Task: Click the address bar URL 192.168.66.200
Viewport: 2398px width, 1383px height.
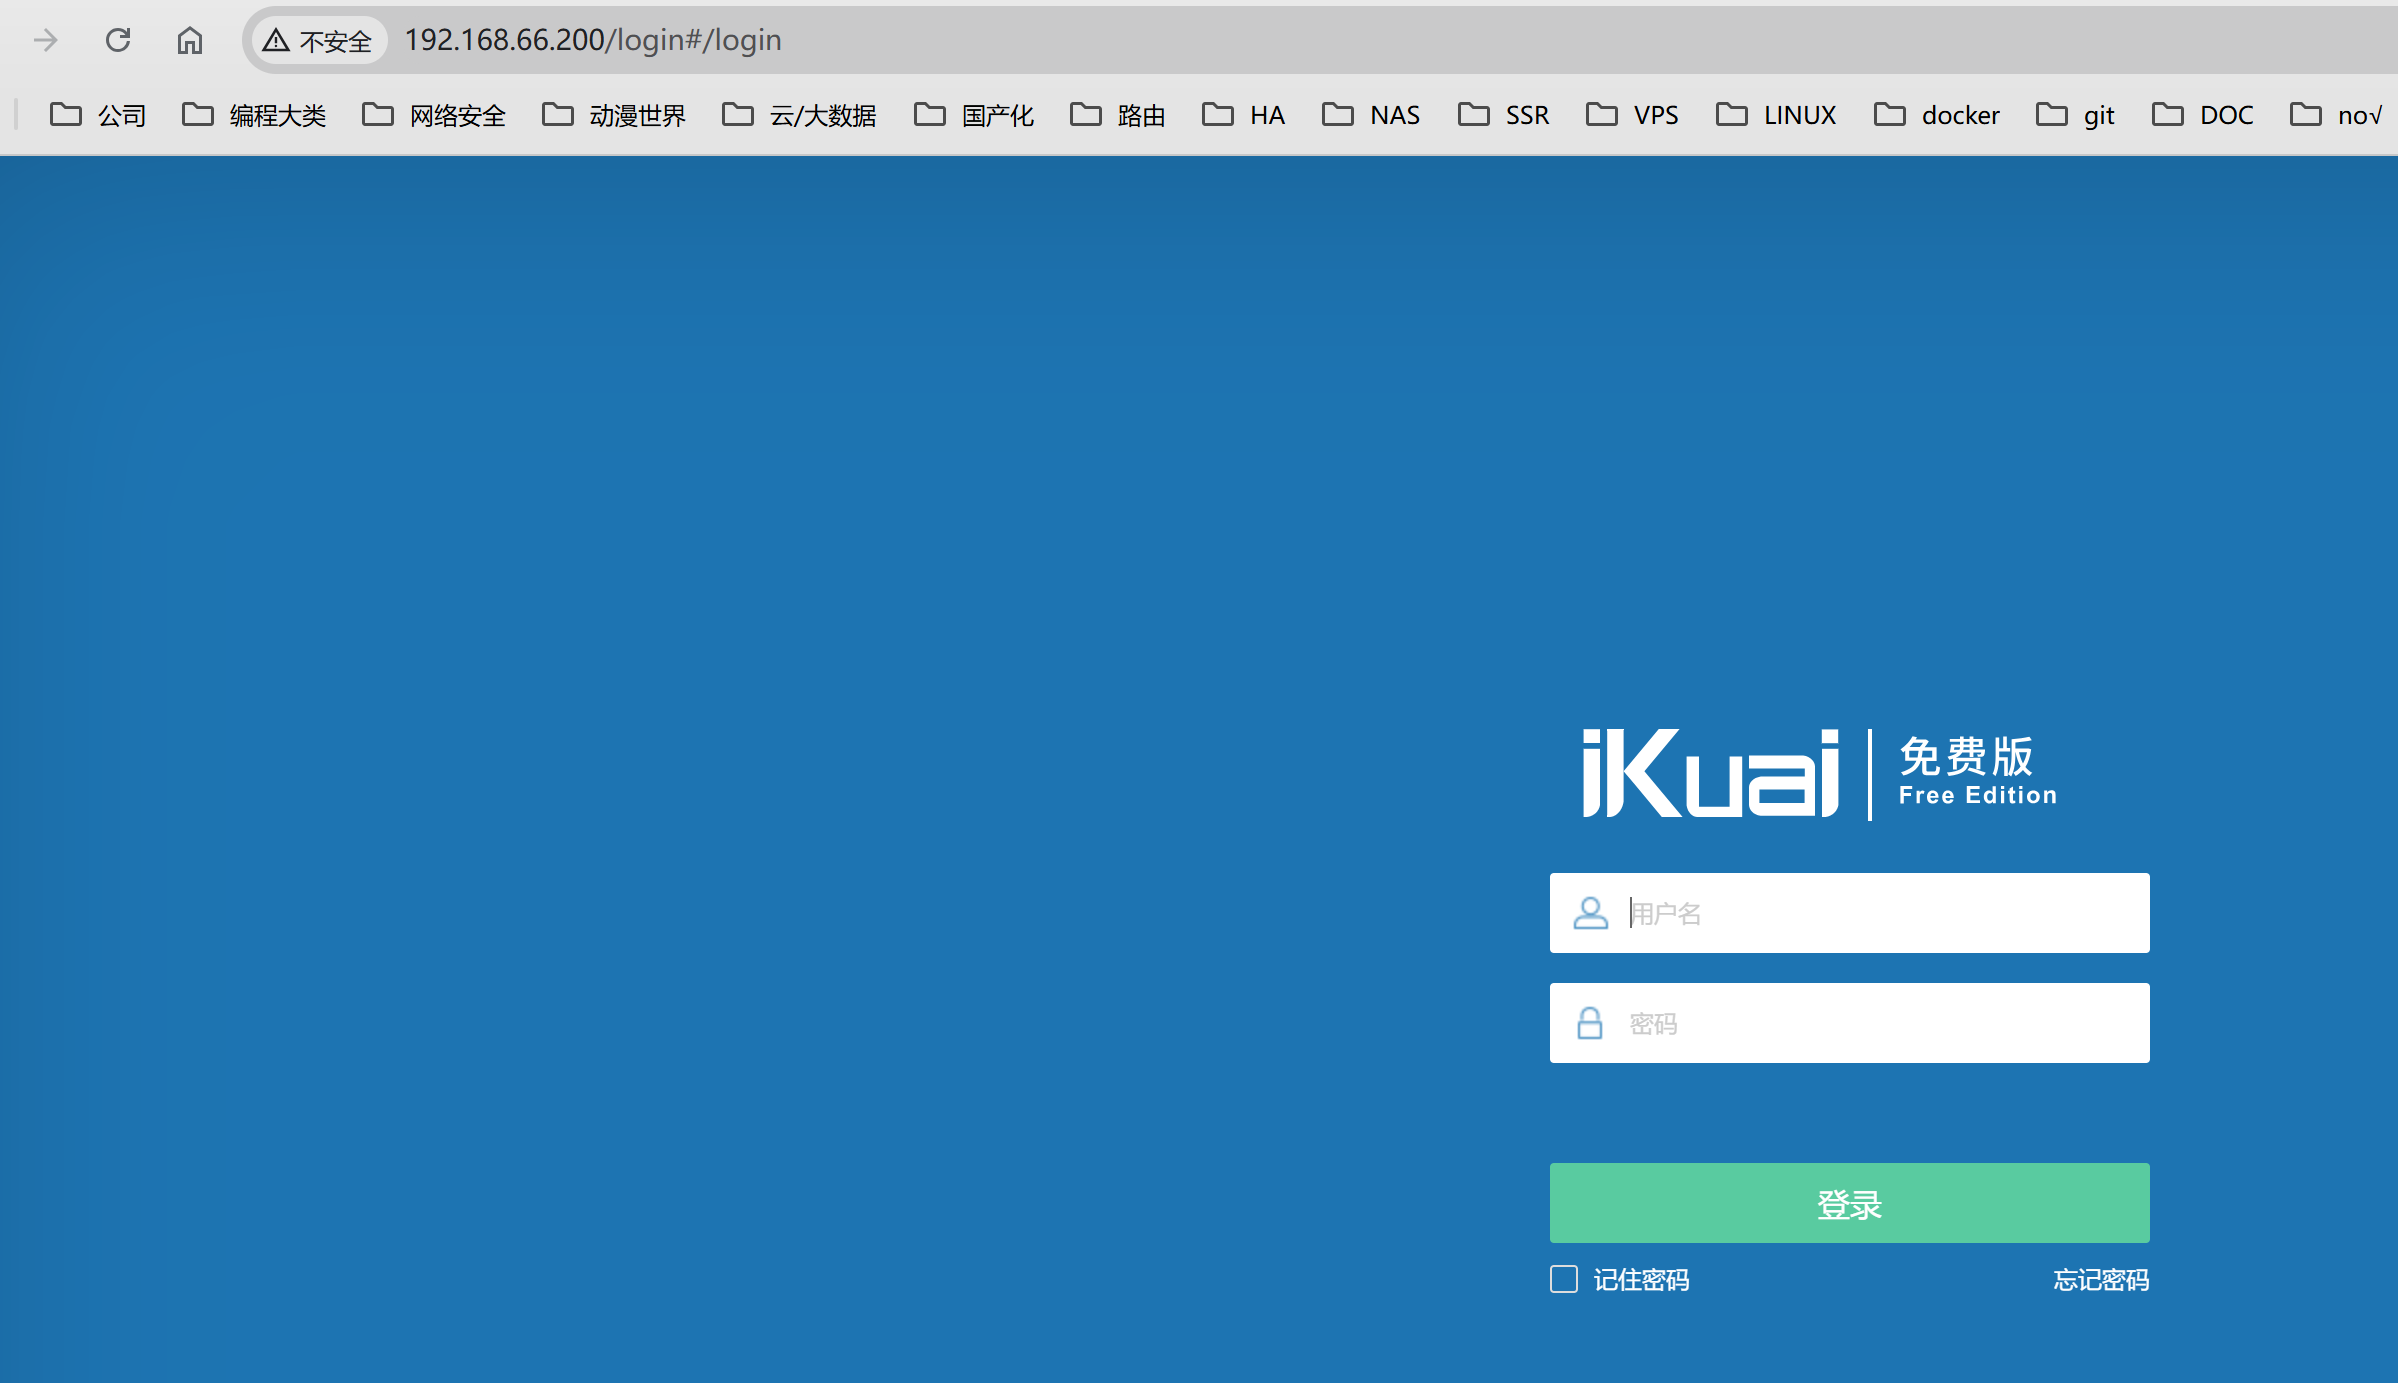Action: [592, 40]
